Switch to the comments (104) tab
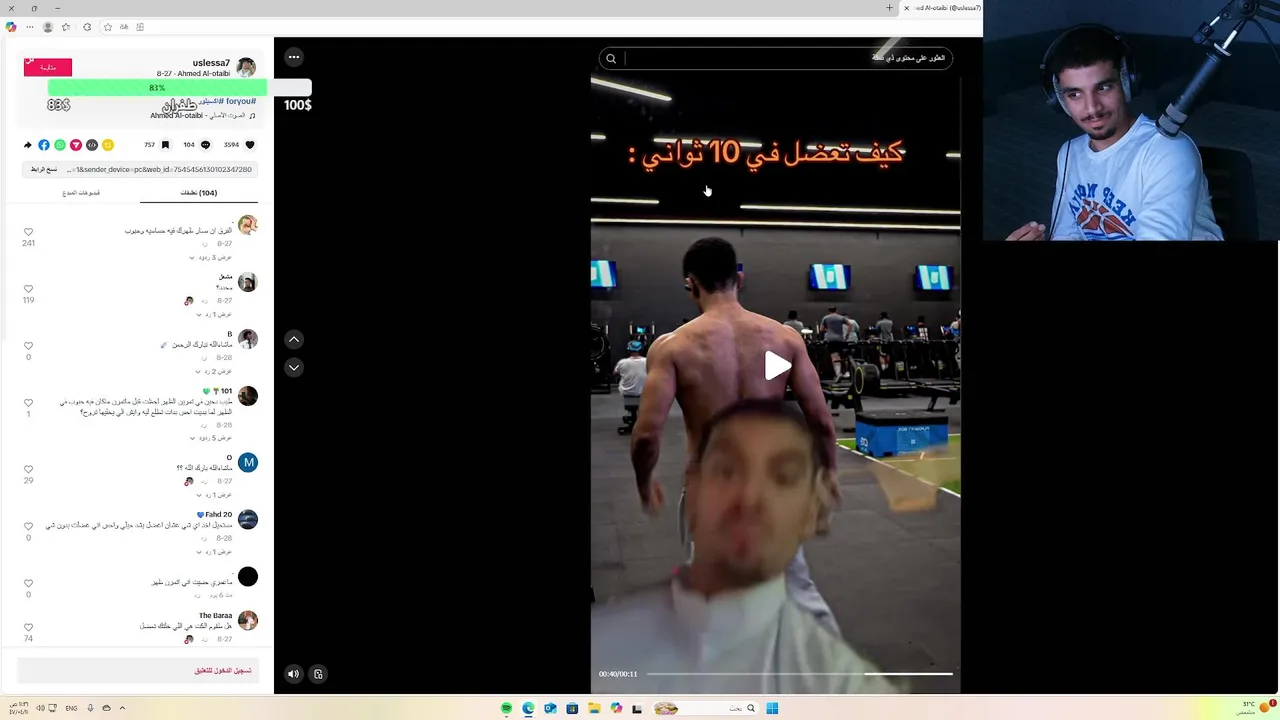The image size is (1280, 720). tap(199, 193)
